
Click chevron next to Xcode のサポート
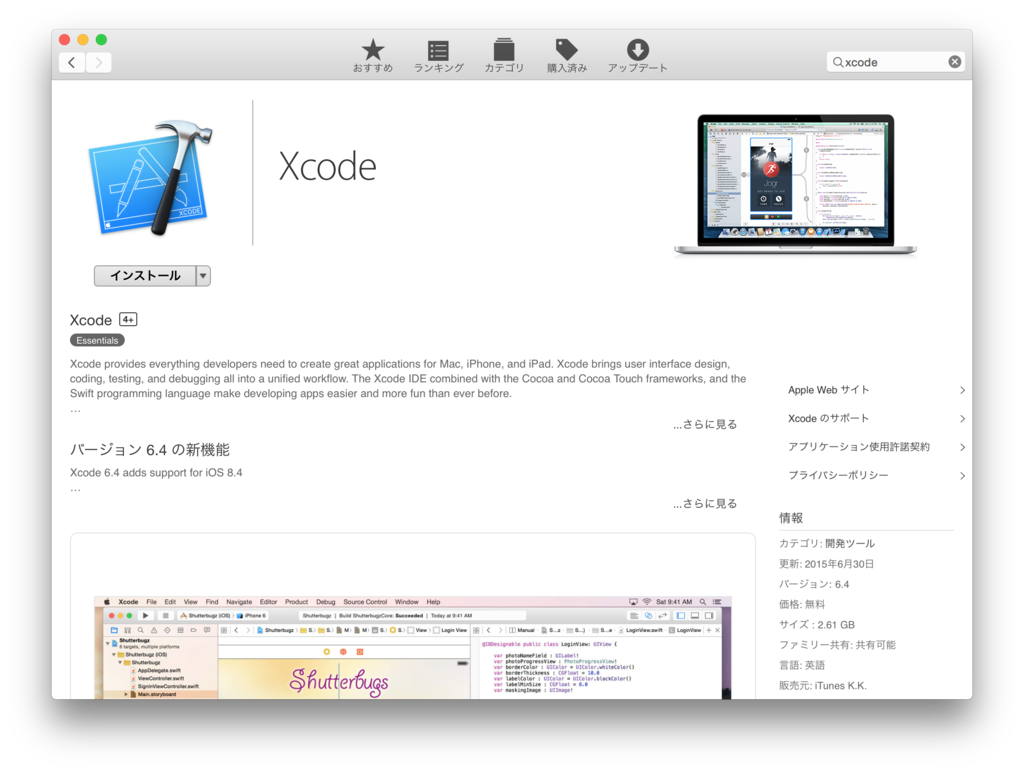[x=962, y=418]
